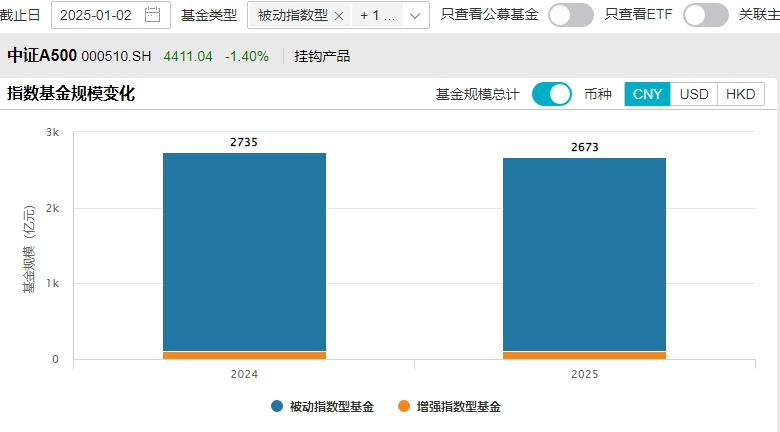
Task: Click the blue 2024 bar segment
Action: point(244,252)
